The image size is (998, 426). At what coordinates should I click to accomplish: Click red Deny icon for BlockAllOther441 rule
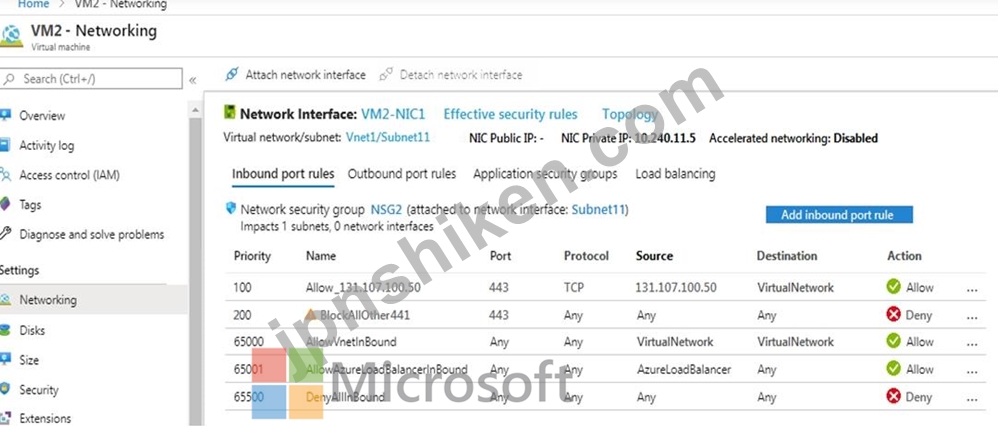[x=894, y=315]
